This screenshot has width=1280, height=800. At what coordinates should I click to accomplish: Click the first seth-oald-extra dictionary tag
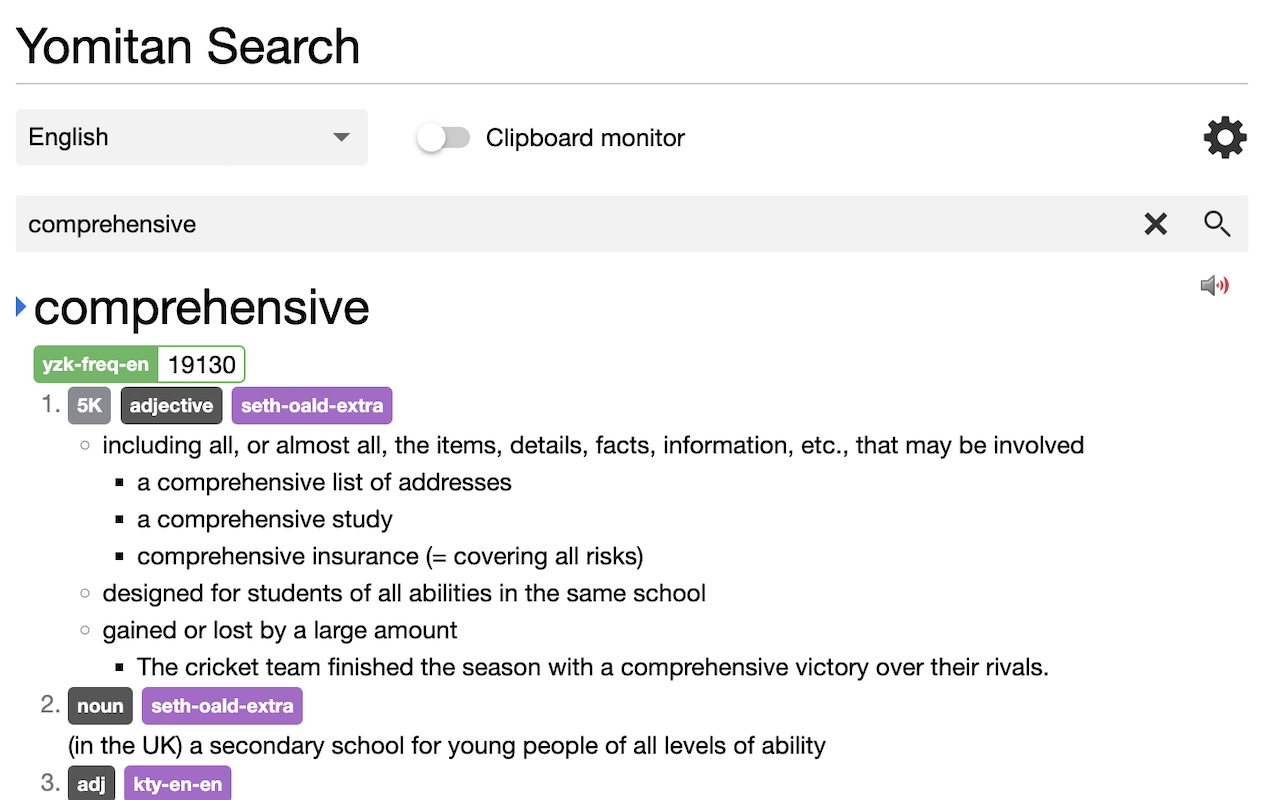click(312, 406)
